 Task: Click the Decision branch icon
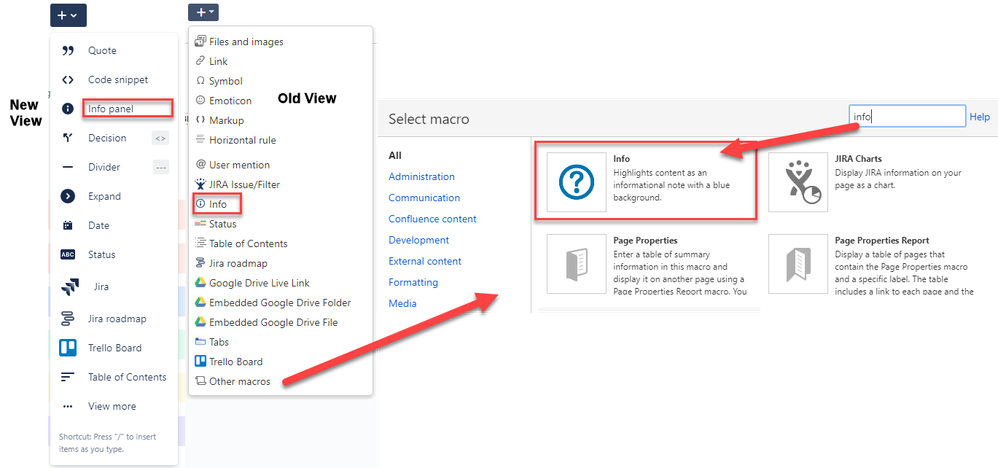coord(67,138)
